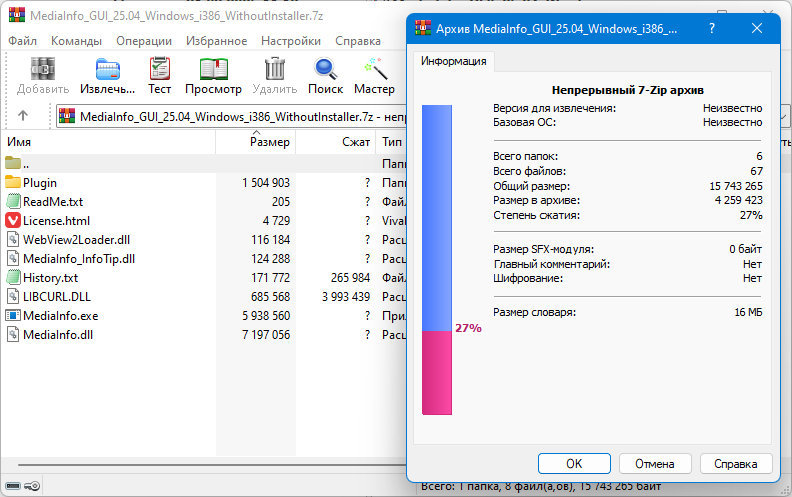Viewport: 792px width, 497px height.
Task: Open the Команды menu
Action: click(76, 41)
